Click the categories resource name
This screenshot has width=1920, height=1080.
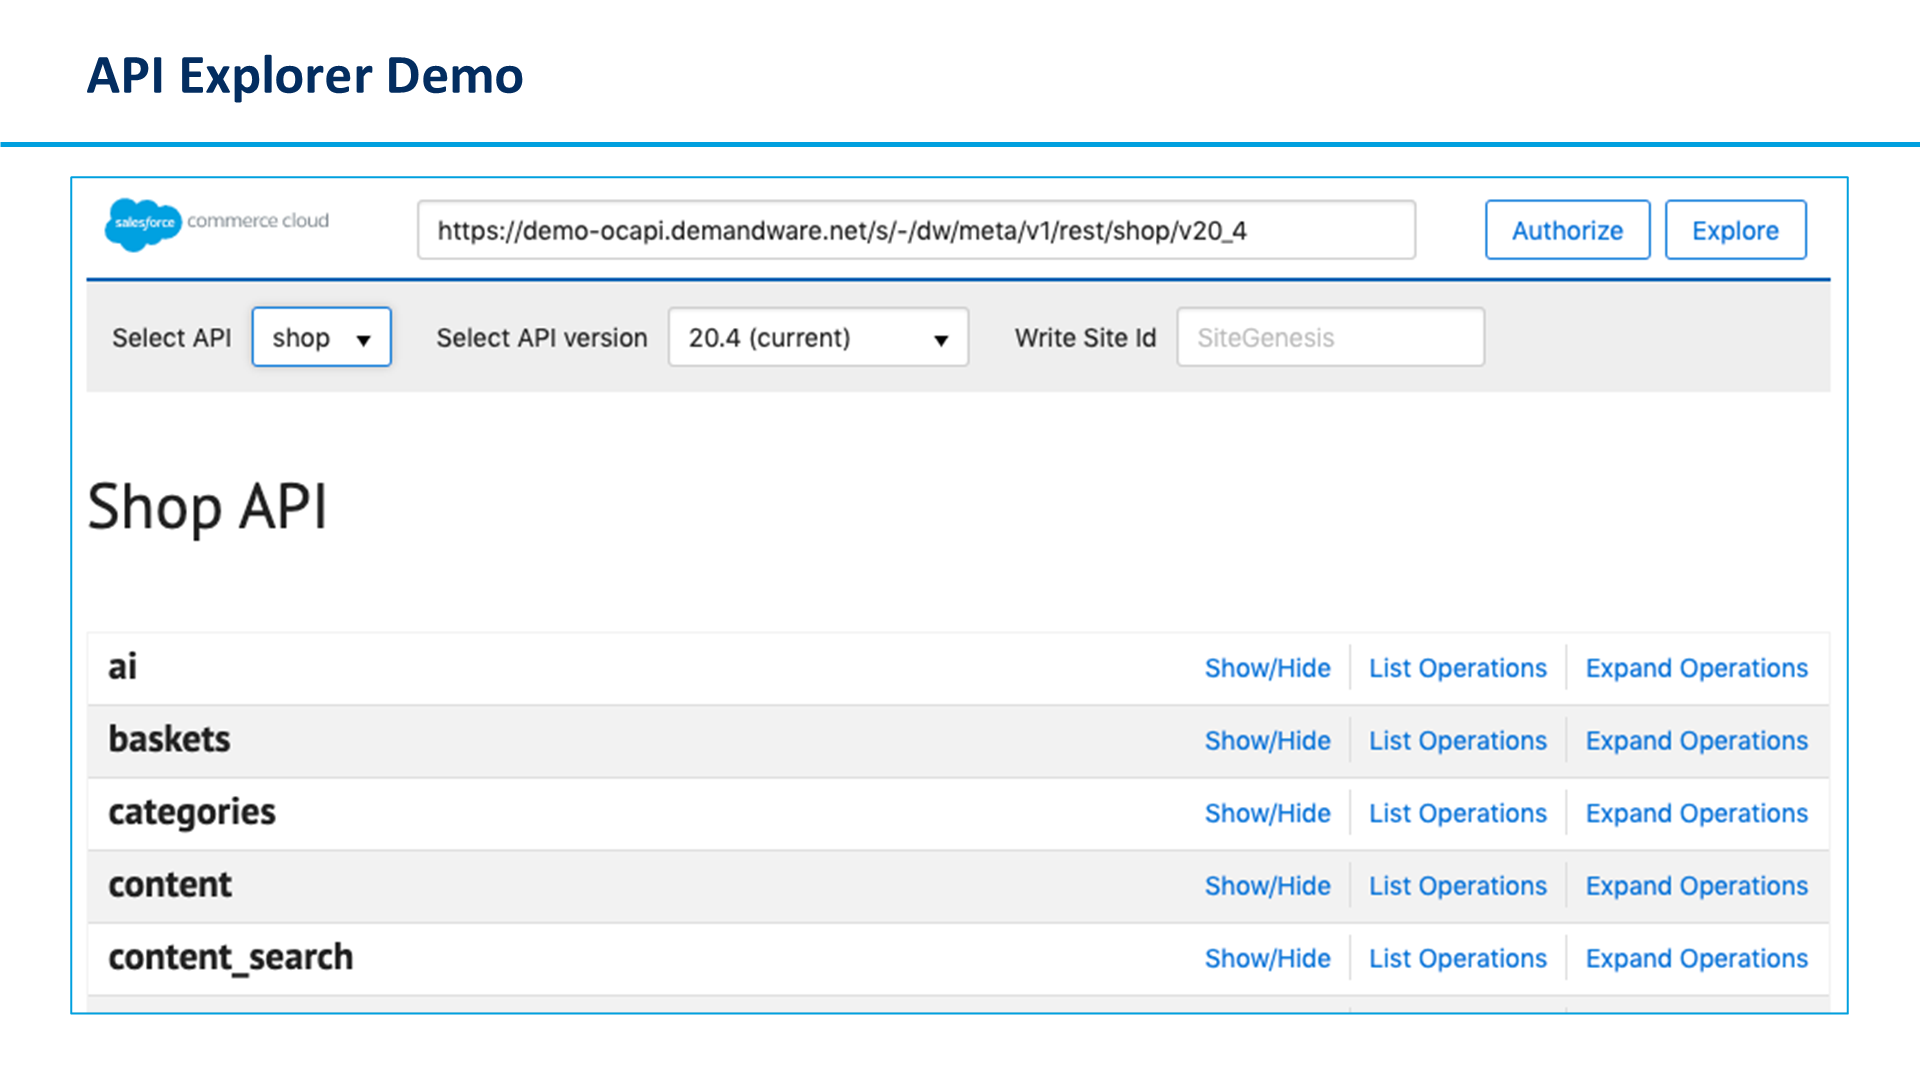pos(191,813)
